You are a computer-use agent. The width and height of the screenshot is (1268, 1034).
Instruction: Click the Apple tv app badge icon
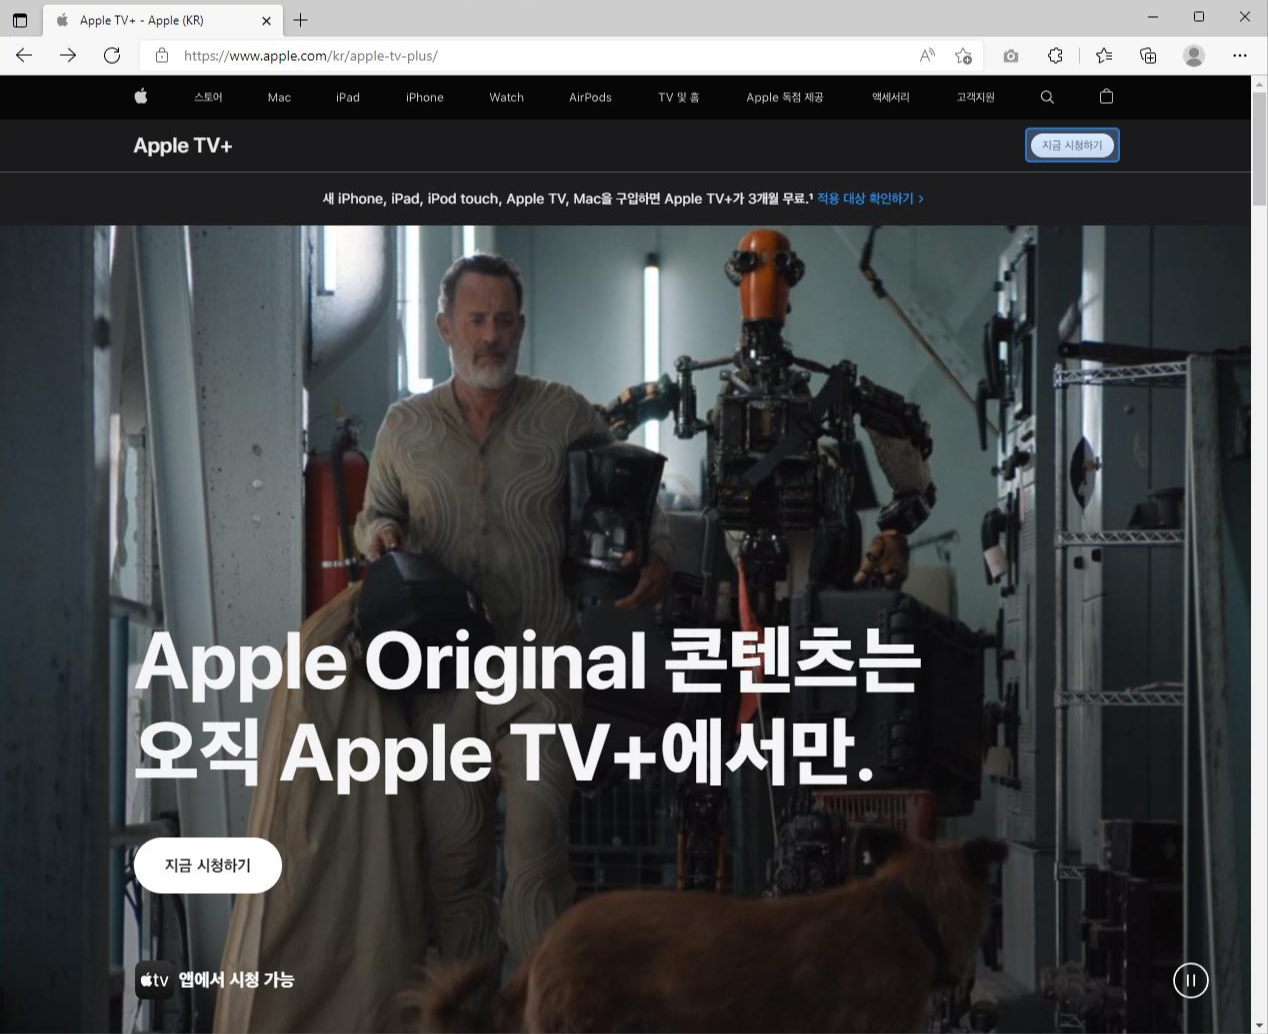[x=154, y=980]
